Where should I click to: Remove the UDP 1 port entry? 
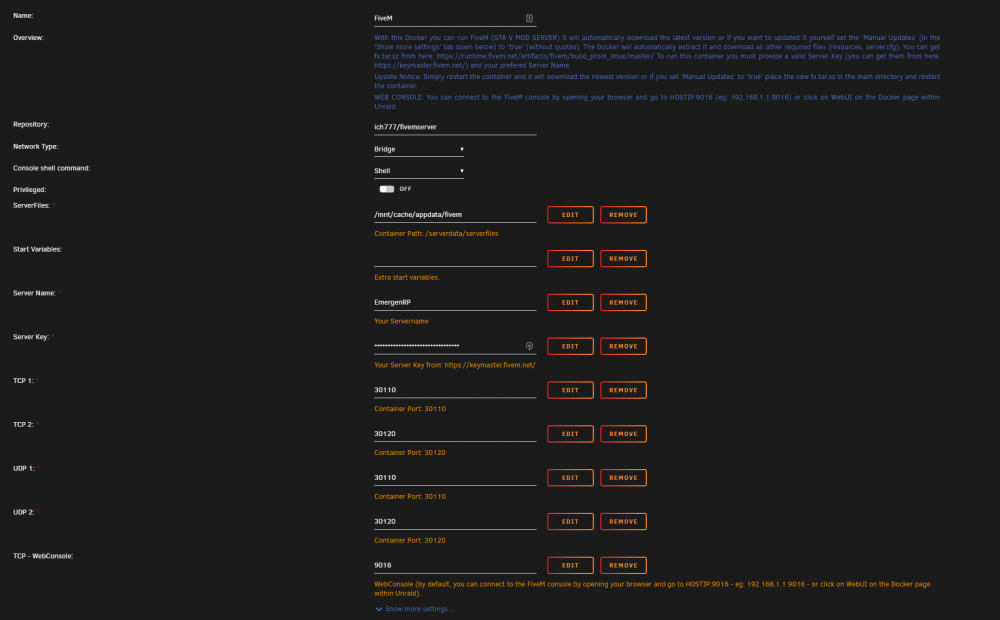[623, 478]
